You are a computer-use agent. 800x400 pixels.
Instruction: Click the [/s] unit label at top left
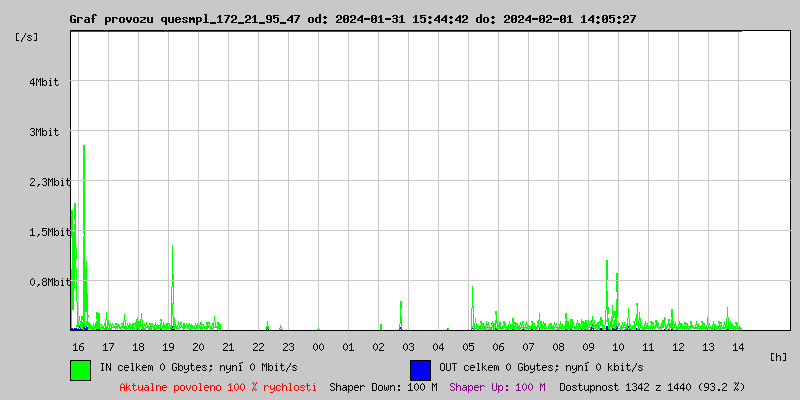[x=27, y=36]
